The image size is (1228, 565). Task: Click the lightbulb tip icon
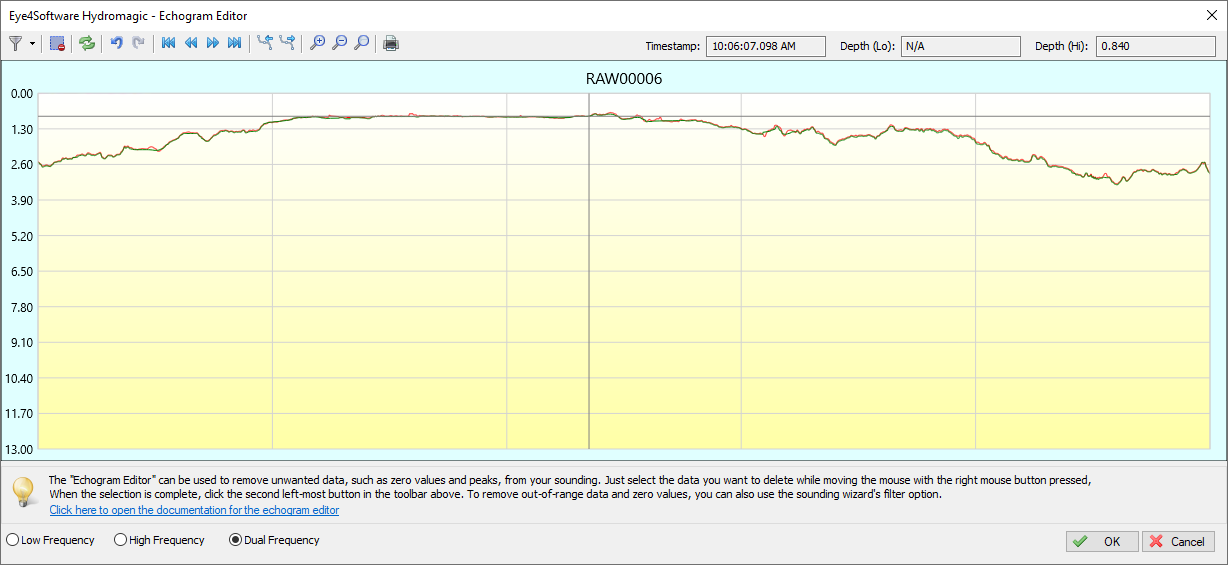[23, 492]
